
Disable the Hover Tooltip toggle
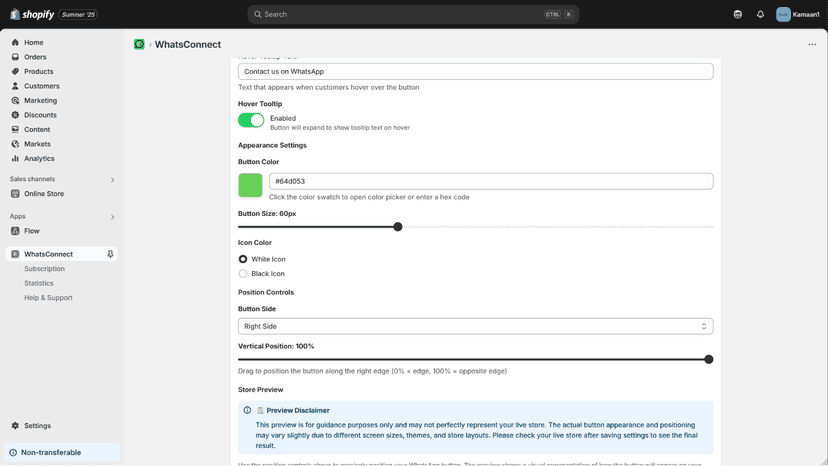pos(251,120)
